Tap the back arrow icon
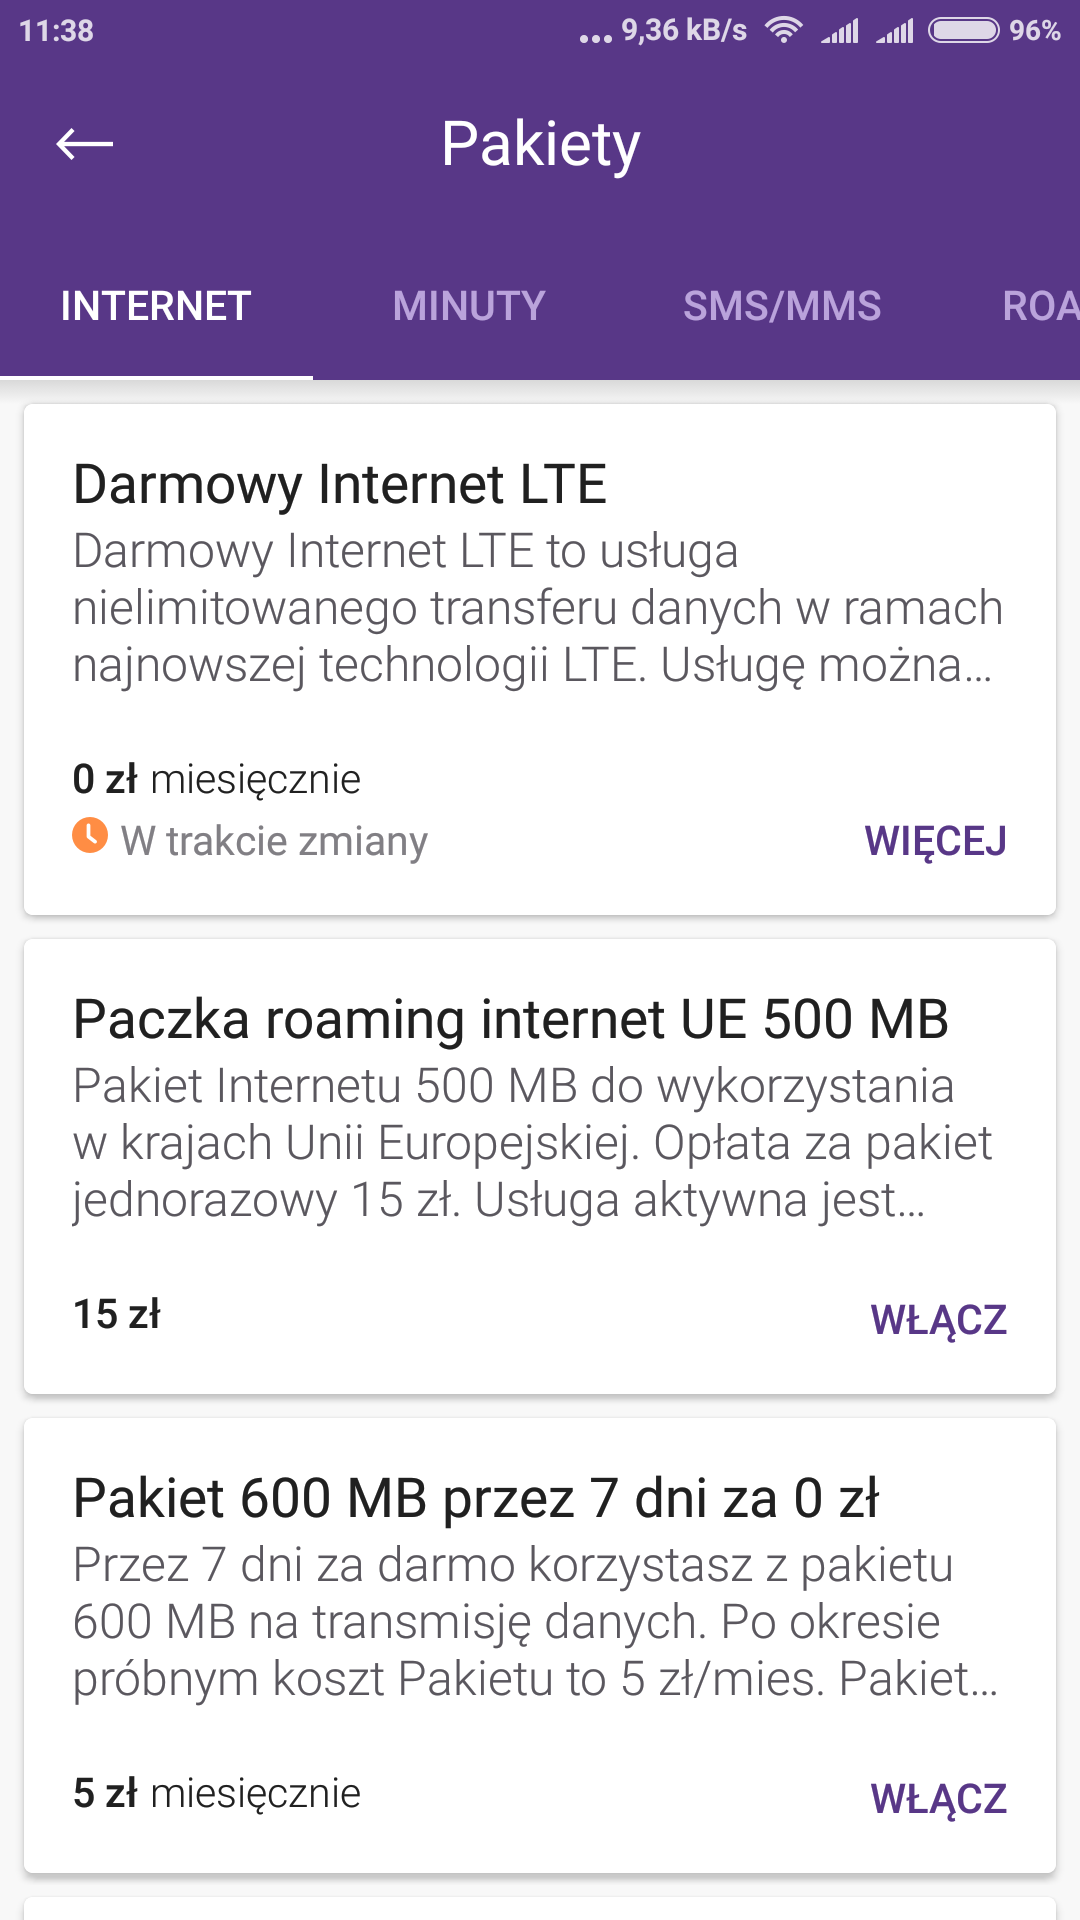Viewport: 1080px width, 1920px height. pos(85,144)
